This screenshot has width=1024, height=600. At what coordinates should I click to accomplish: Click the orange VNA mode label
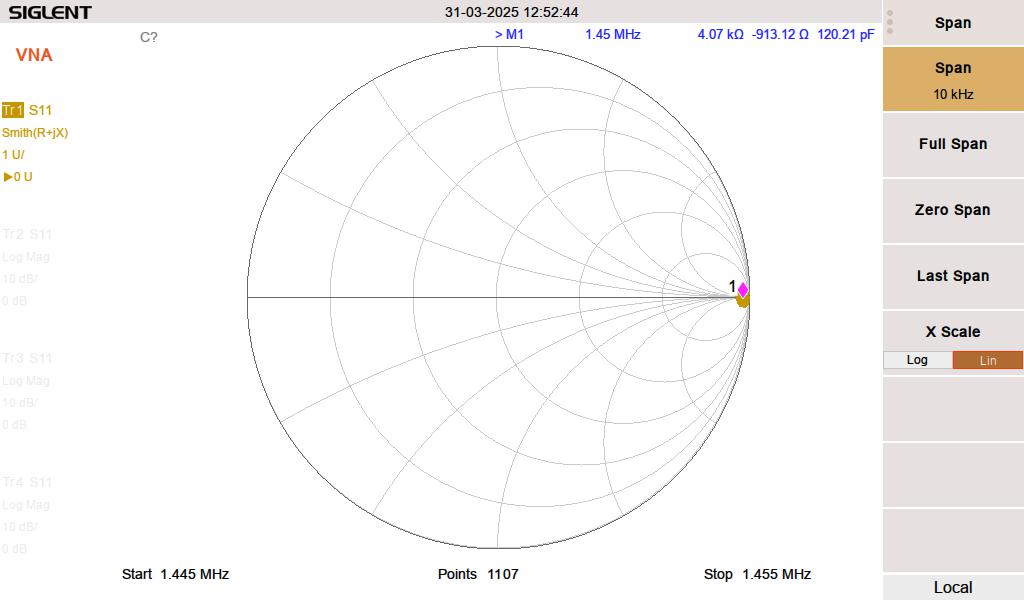(x=34, y=55)
